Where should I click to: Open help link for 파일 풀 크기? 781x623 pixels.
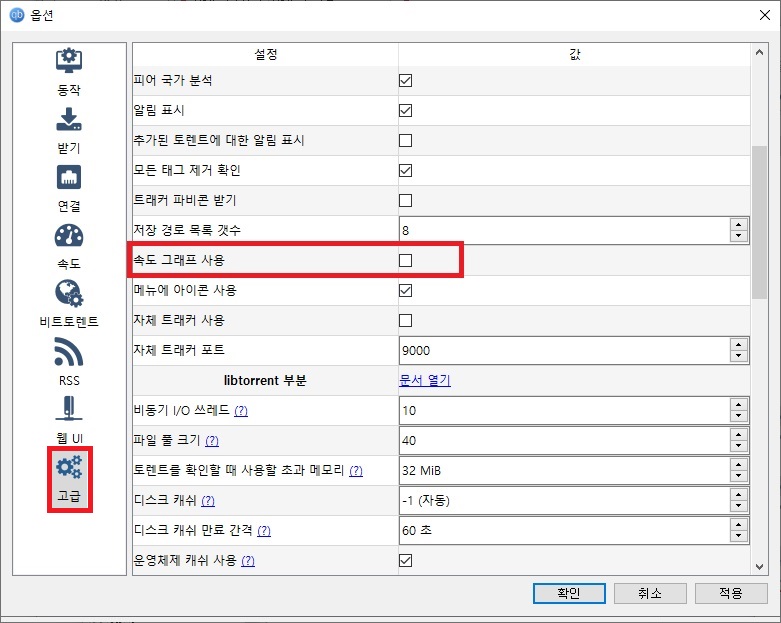(212, 441)
